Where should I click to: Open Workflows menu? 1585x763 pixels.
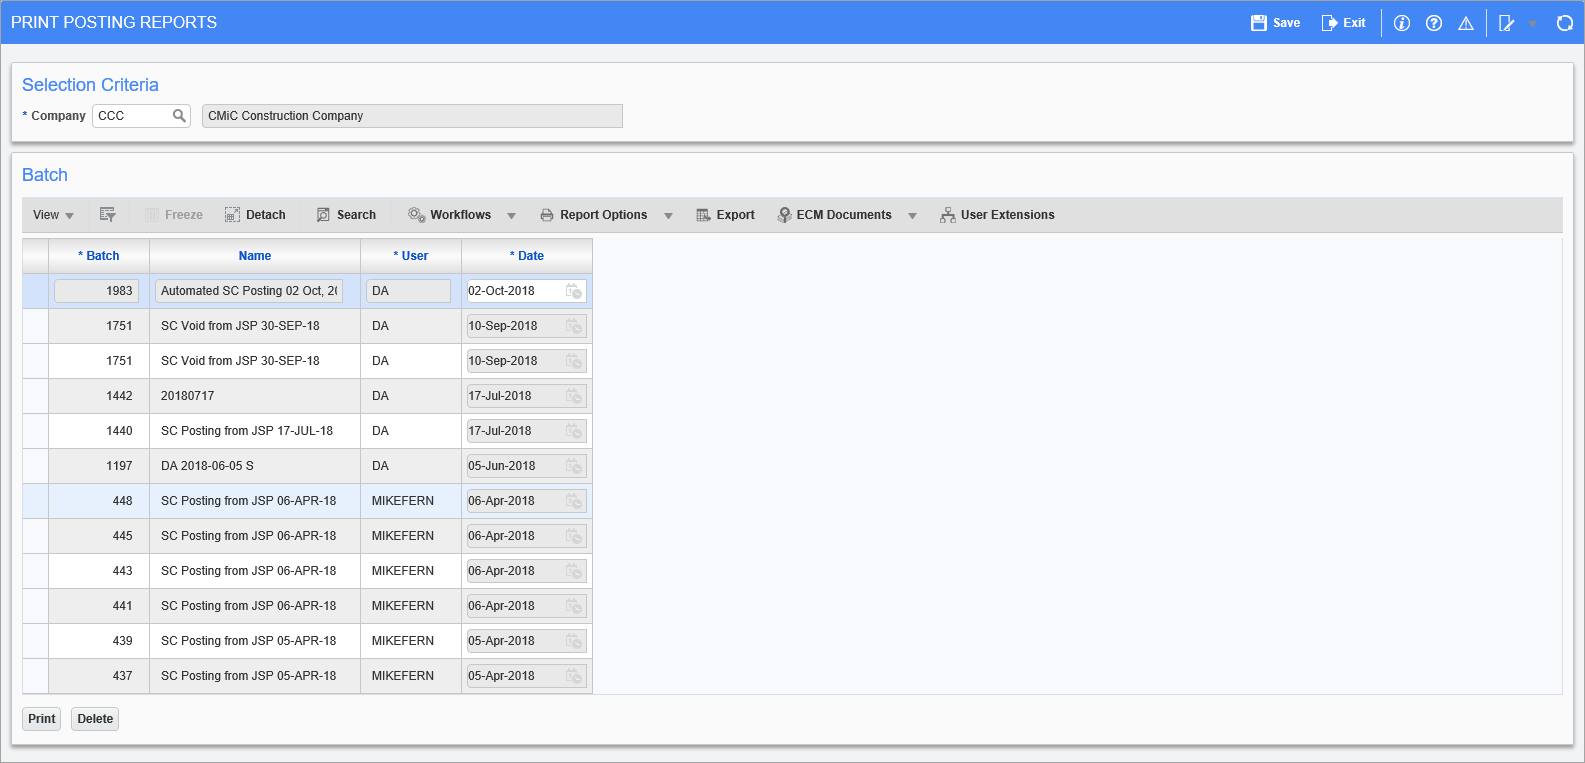coord(449,215)
